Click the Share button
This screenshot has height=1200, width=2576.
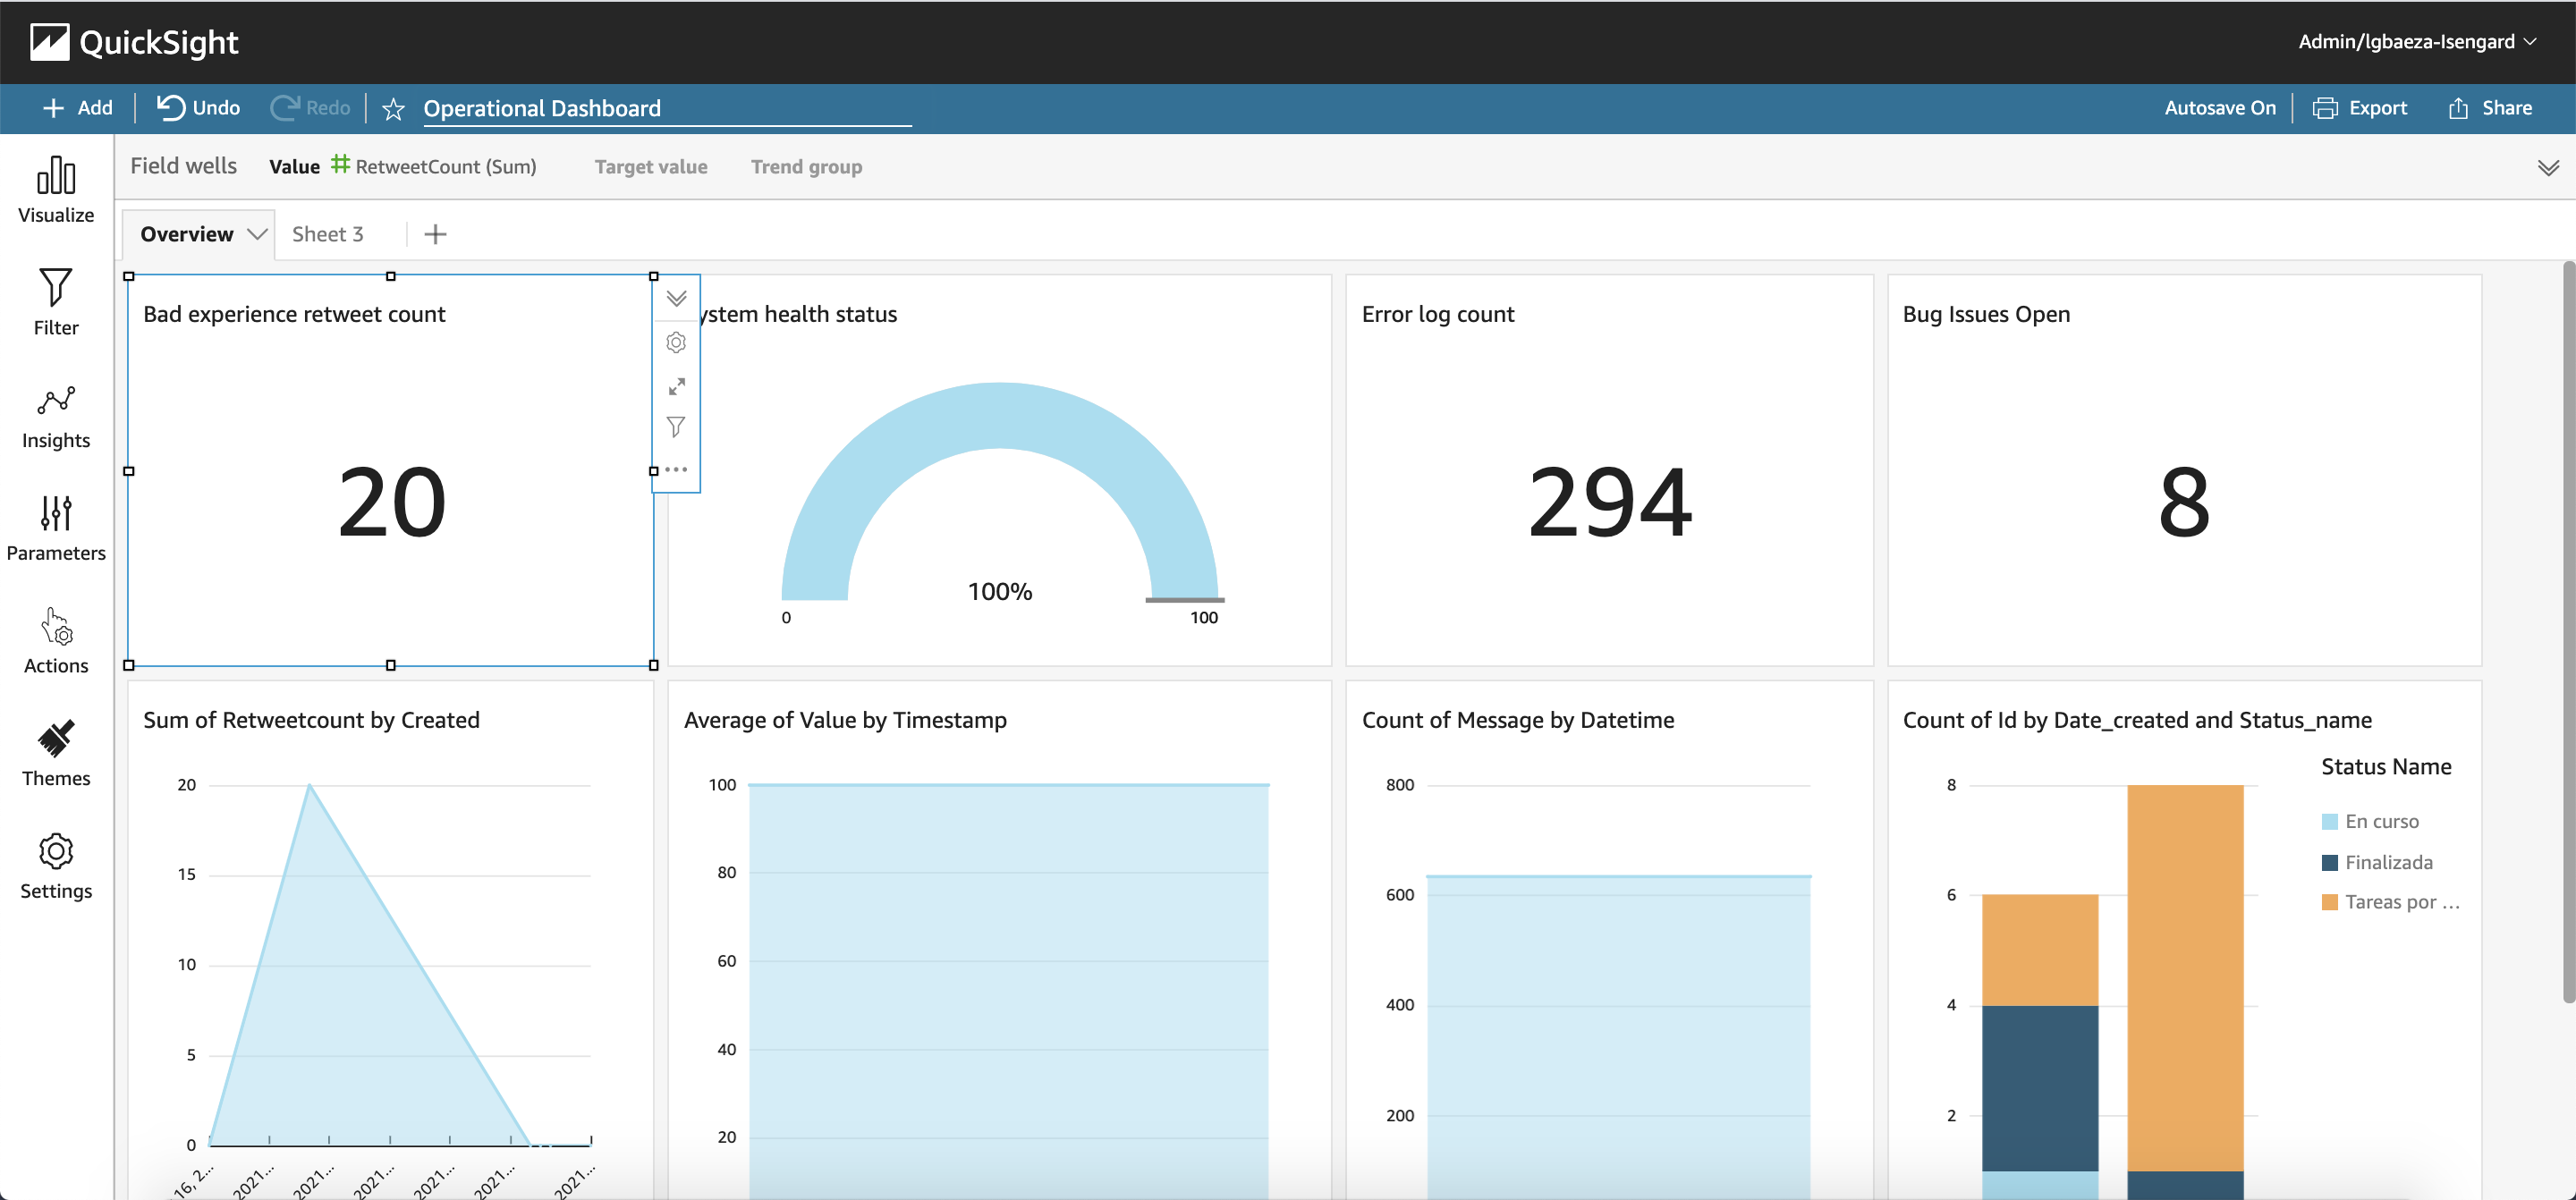[x=2490, y=108]
